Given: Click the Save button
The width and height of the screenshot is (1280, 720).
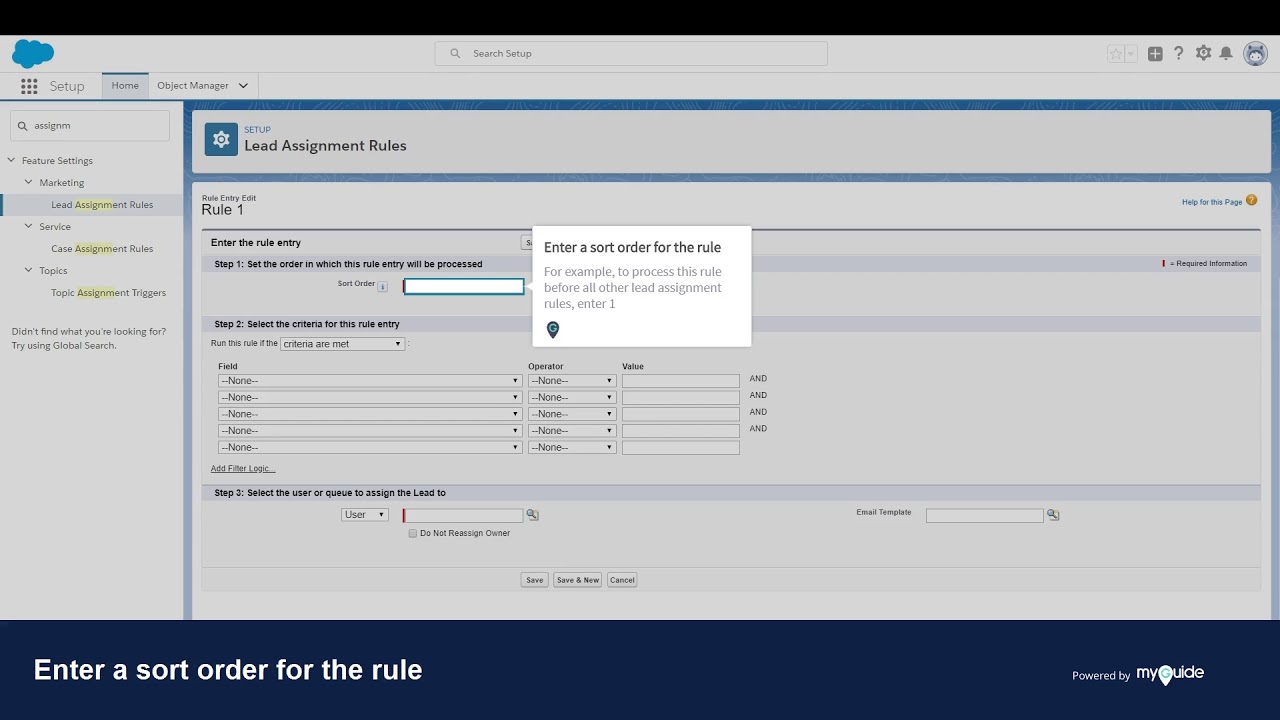Looking at the screenshot, I should [535, 580].
